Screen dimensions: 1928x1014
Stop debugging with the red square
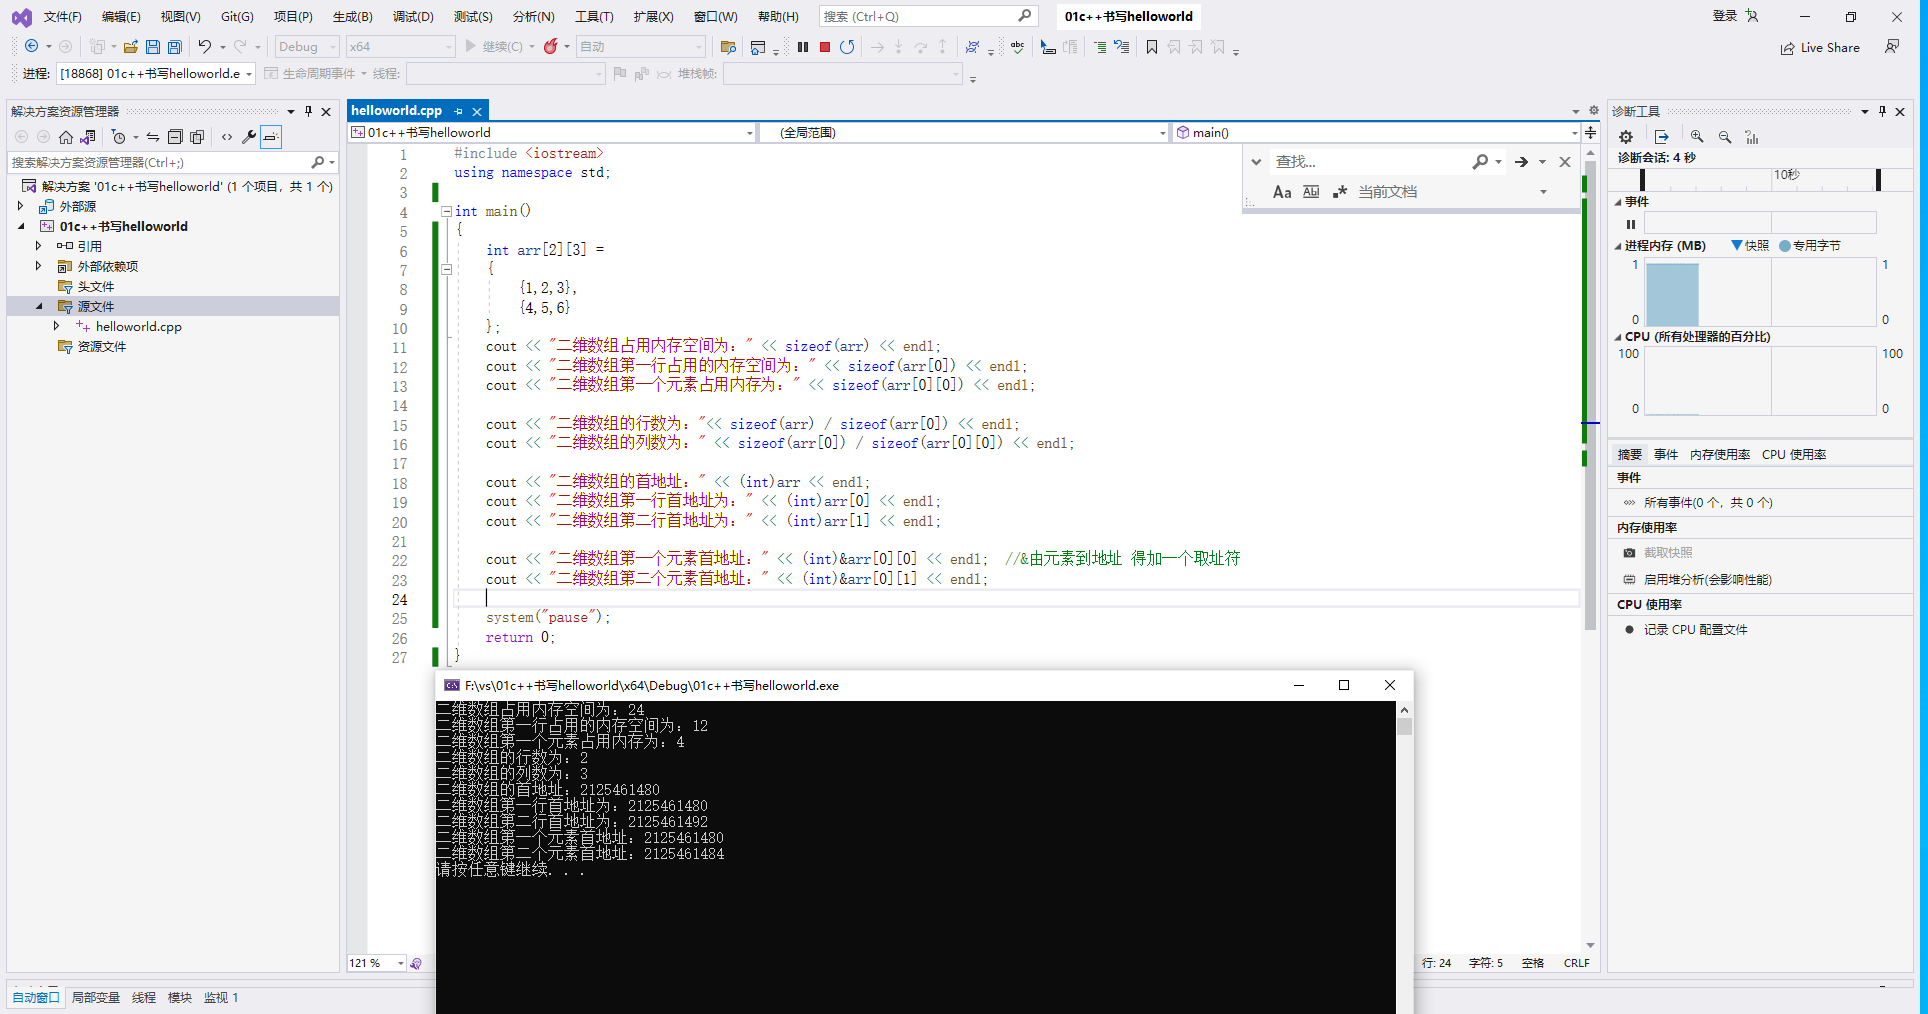(x=825, y=47)
